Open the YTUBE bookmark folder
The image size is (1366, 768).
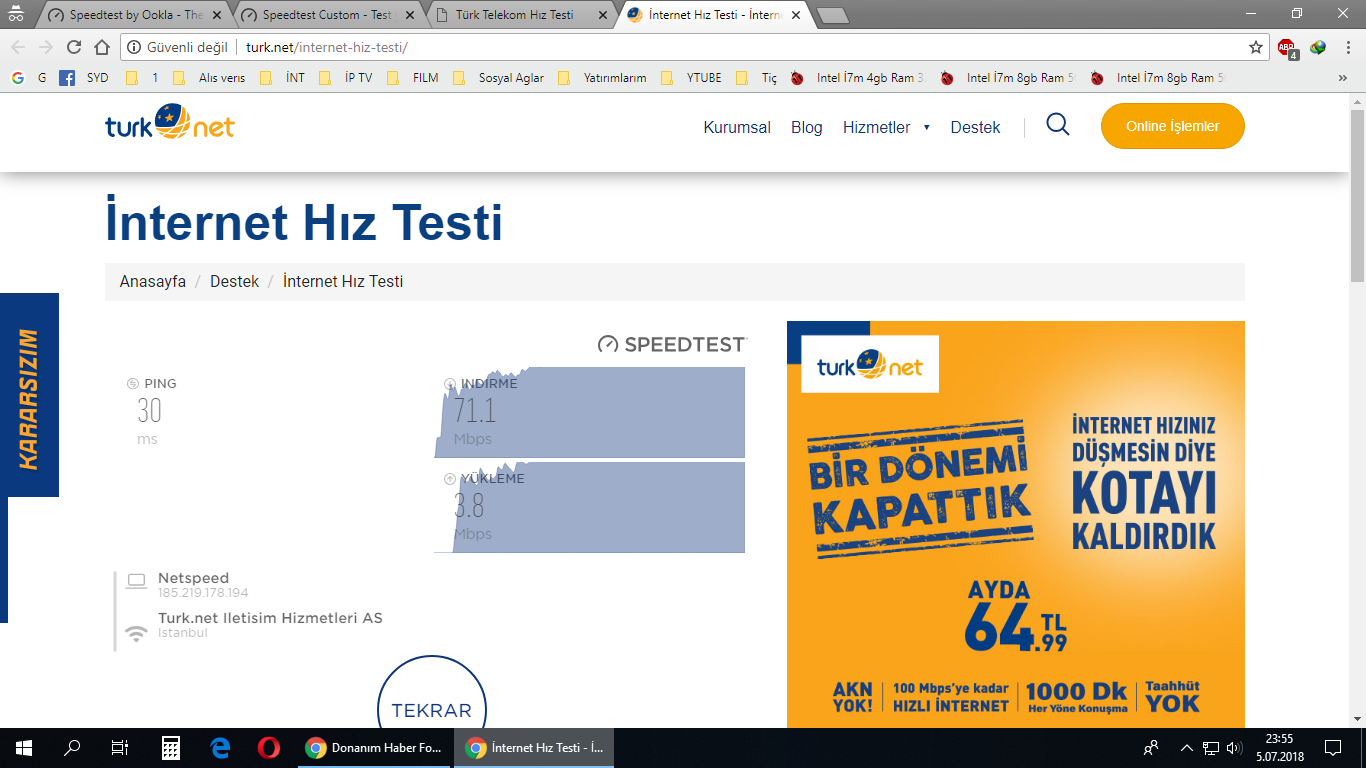691,77
